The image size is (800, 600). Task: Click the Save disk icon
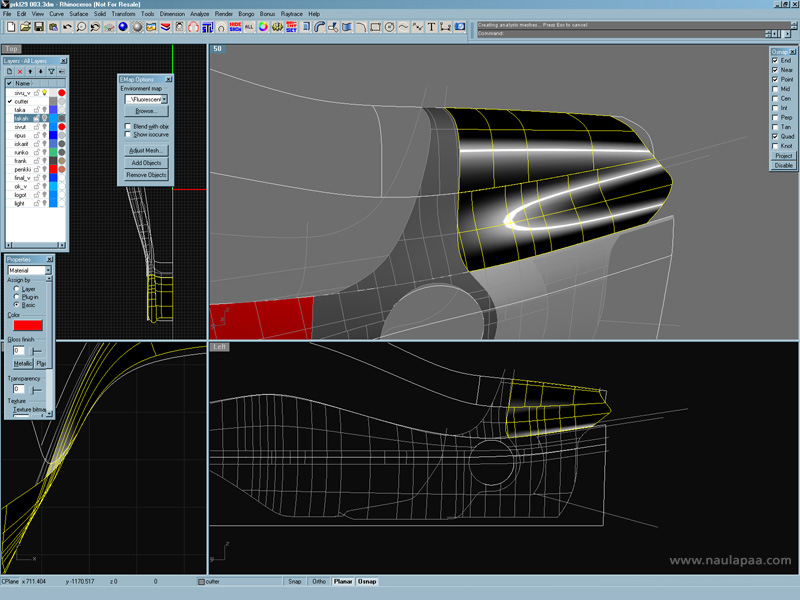tap(38, 27)
